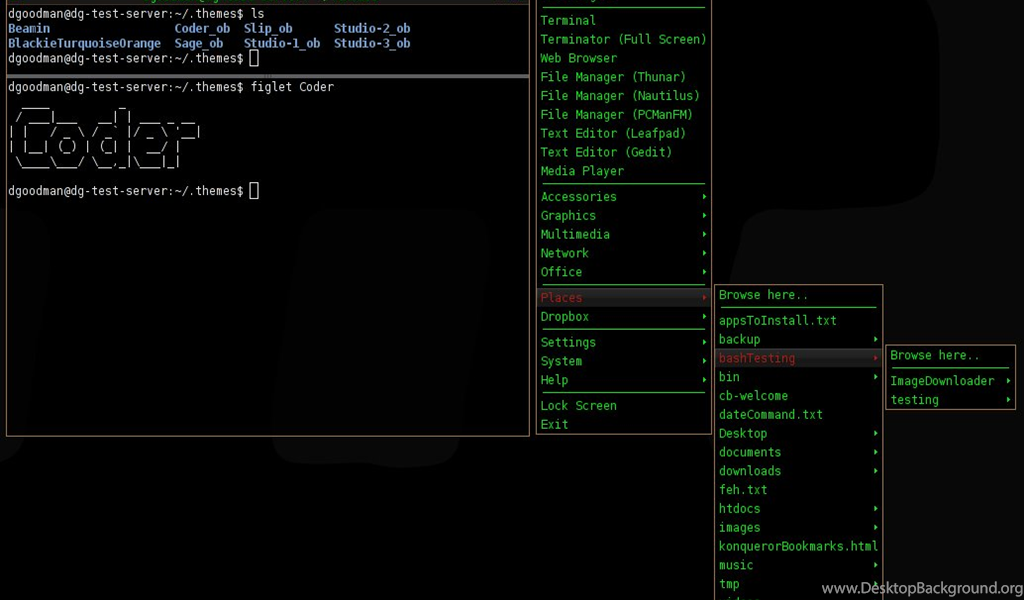Click Studio-2_ob in terminal listing
Image resolution: width=1024 pixels, height=600 pixels.
point(372,29)
